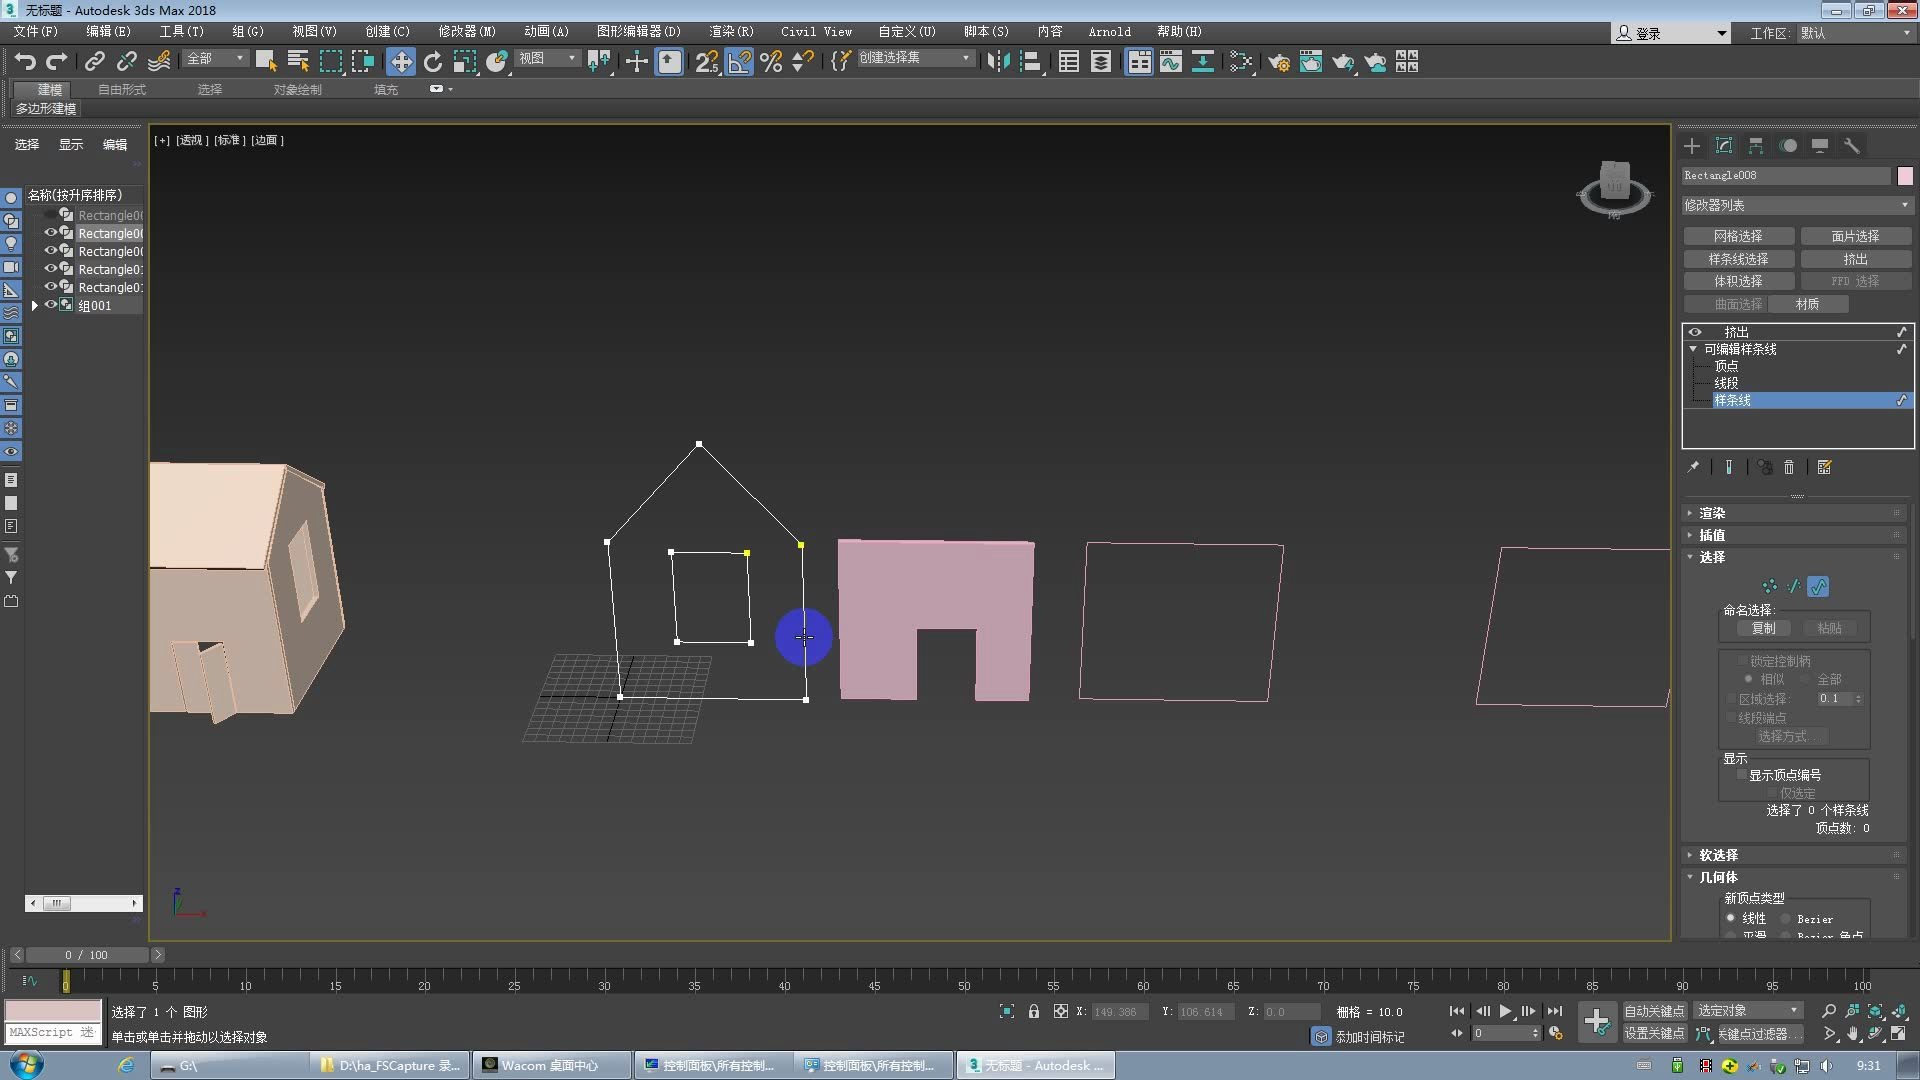Open the Layer Explorer toolbar icon
This screenshot has height=1080, width=1920.
coord(1101,62)
